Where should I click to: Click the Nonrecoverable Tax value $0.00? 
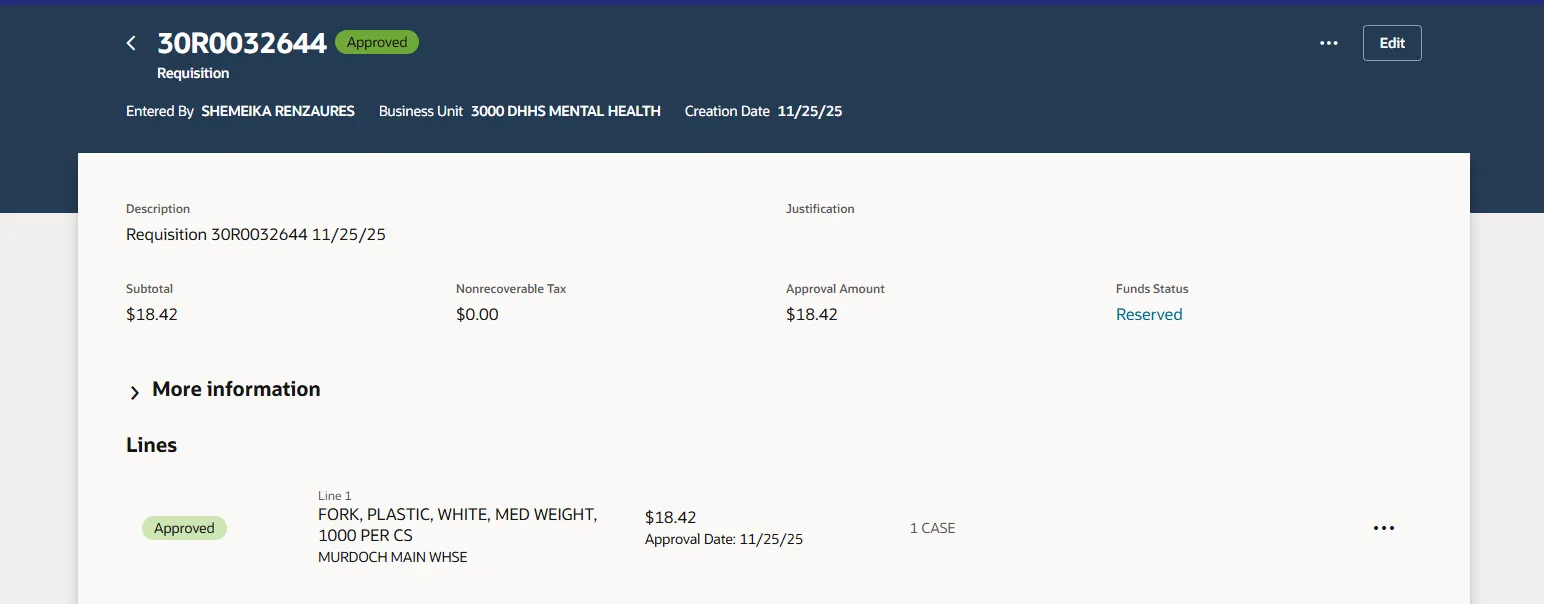pos(477,314)
